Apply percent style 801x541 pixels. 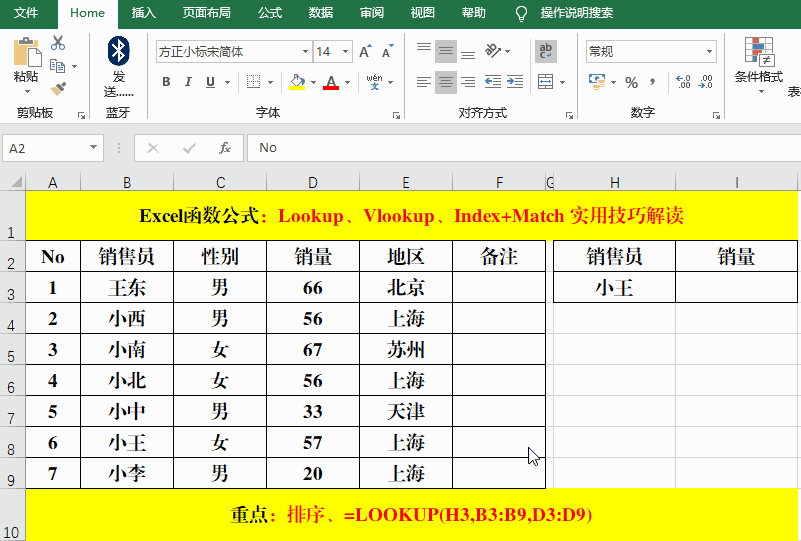tap(631, 82)
